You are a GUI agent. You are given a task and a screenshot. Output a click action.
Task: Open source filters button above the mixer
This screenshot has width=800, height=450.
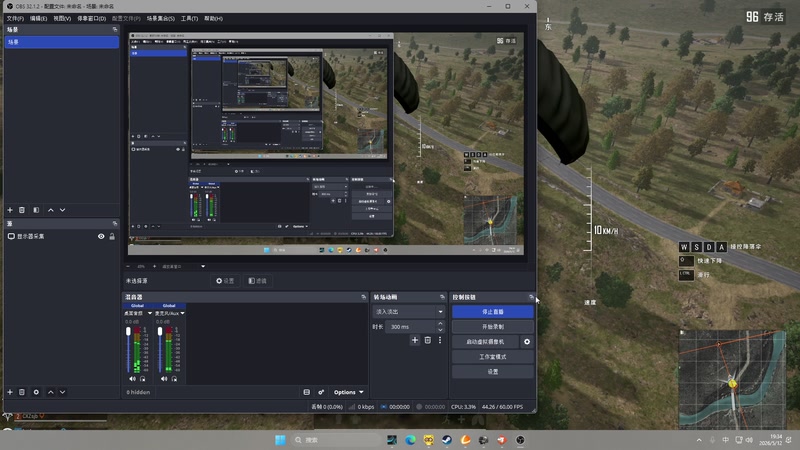pyautogui.click(x=258, y=281)
